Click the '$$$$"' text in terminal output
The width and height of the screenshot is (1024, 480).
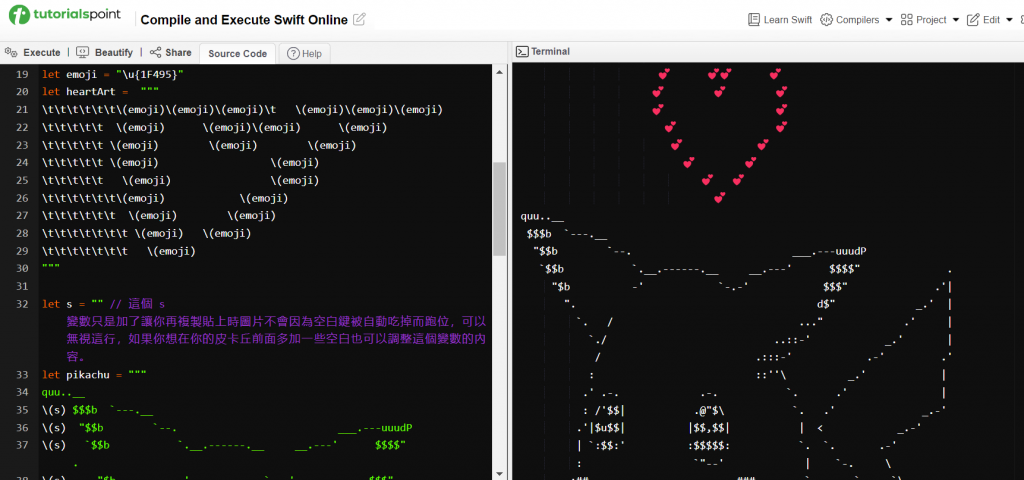844,268
